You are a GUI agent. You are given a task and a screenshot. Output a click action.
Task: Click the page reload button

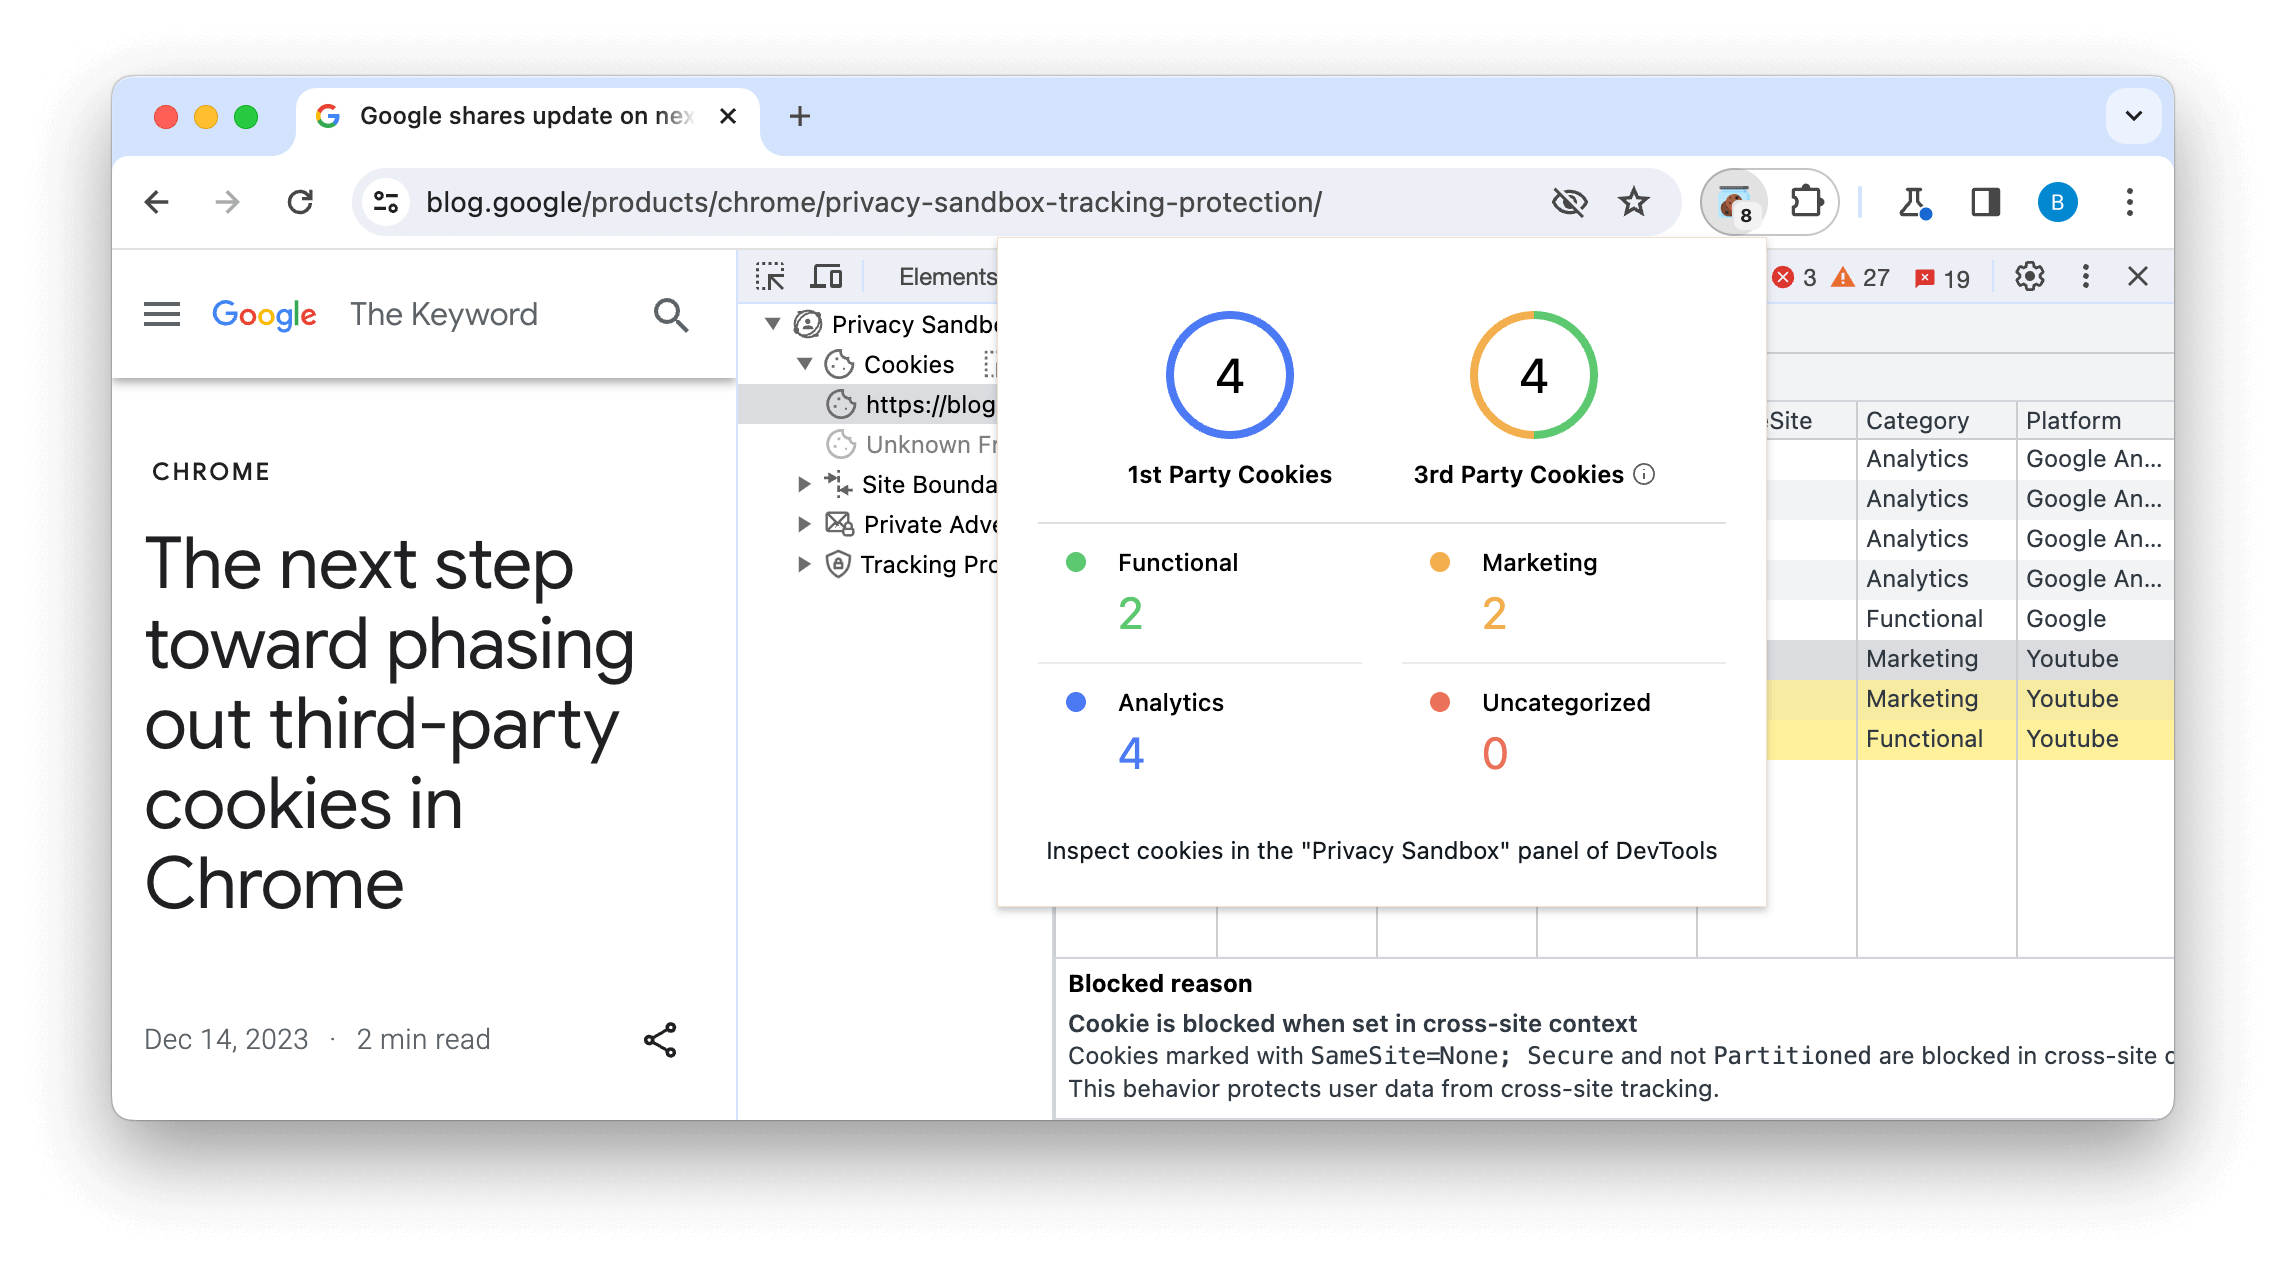[x=301, y=201]
